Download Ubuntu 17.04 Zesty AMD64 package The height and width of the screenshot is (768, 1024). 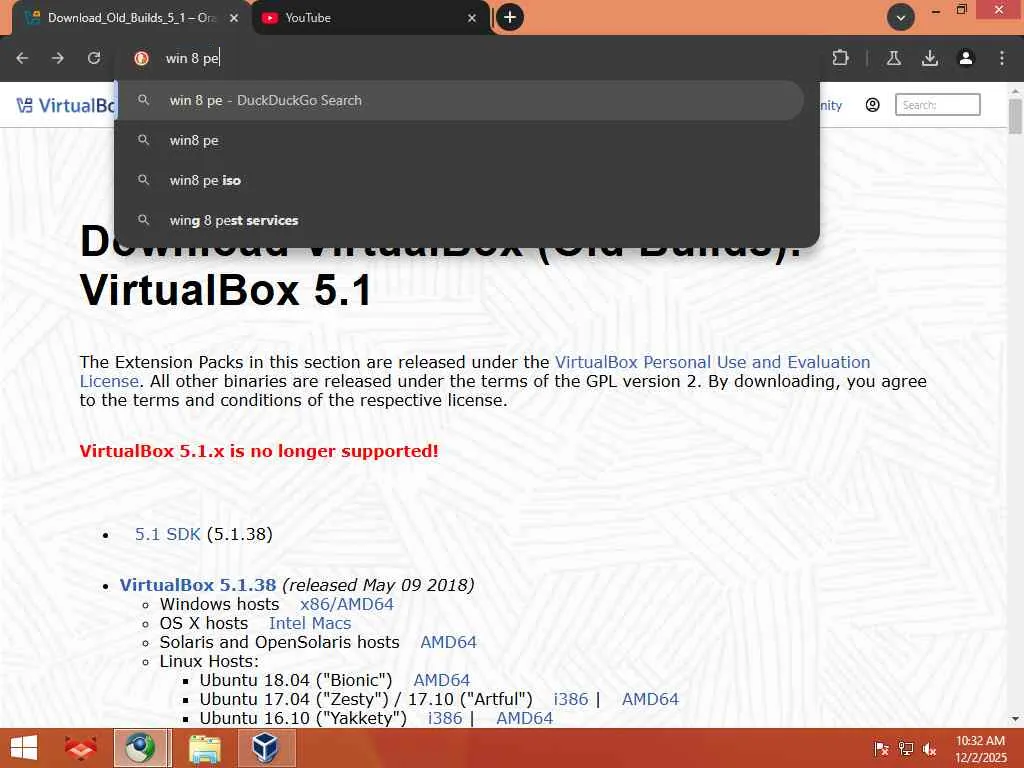pos(650,699)
